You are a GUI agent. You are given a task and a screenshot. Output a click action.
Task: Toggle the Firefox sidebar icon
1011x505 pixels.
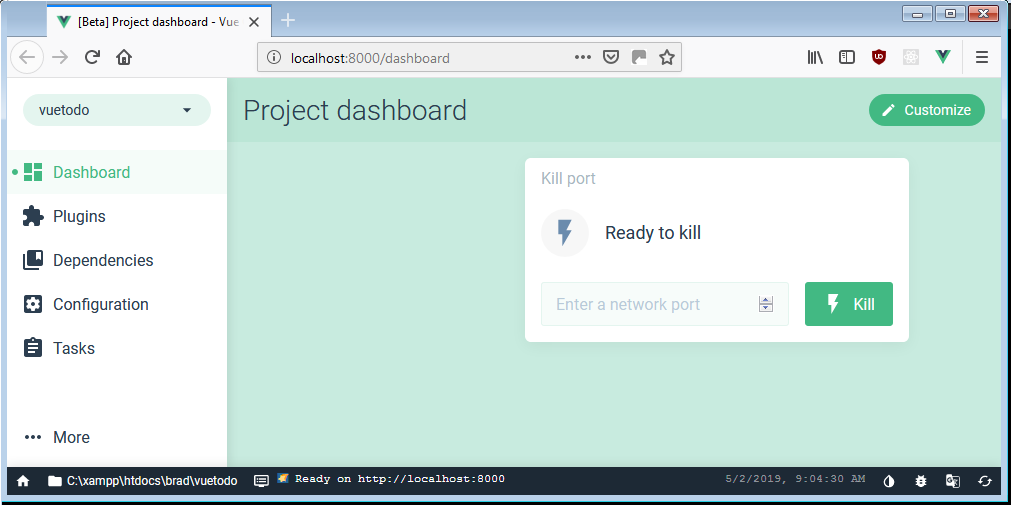click(847, 57)
